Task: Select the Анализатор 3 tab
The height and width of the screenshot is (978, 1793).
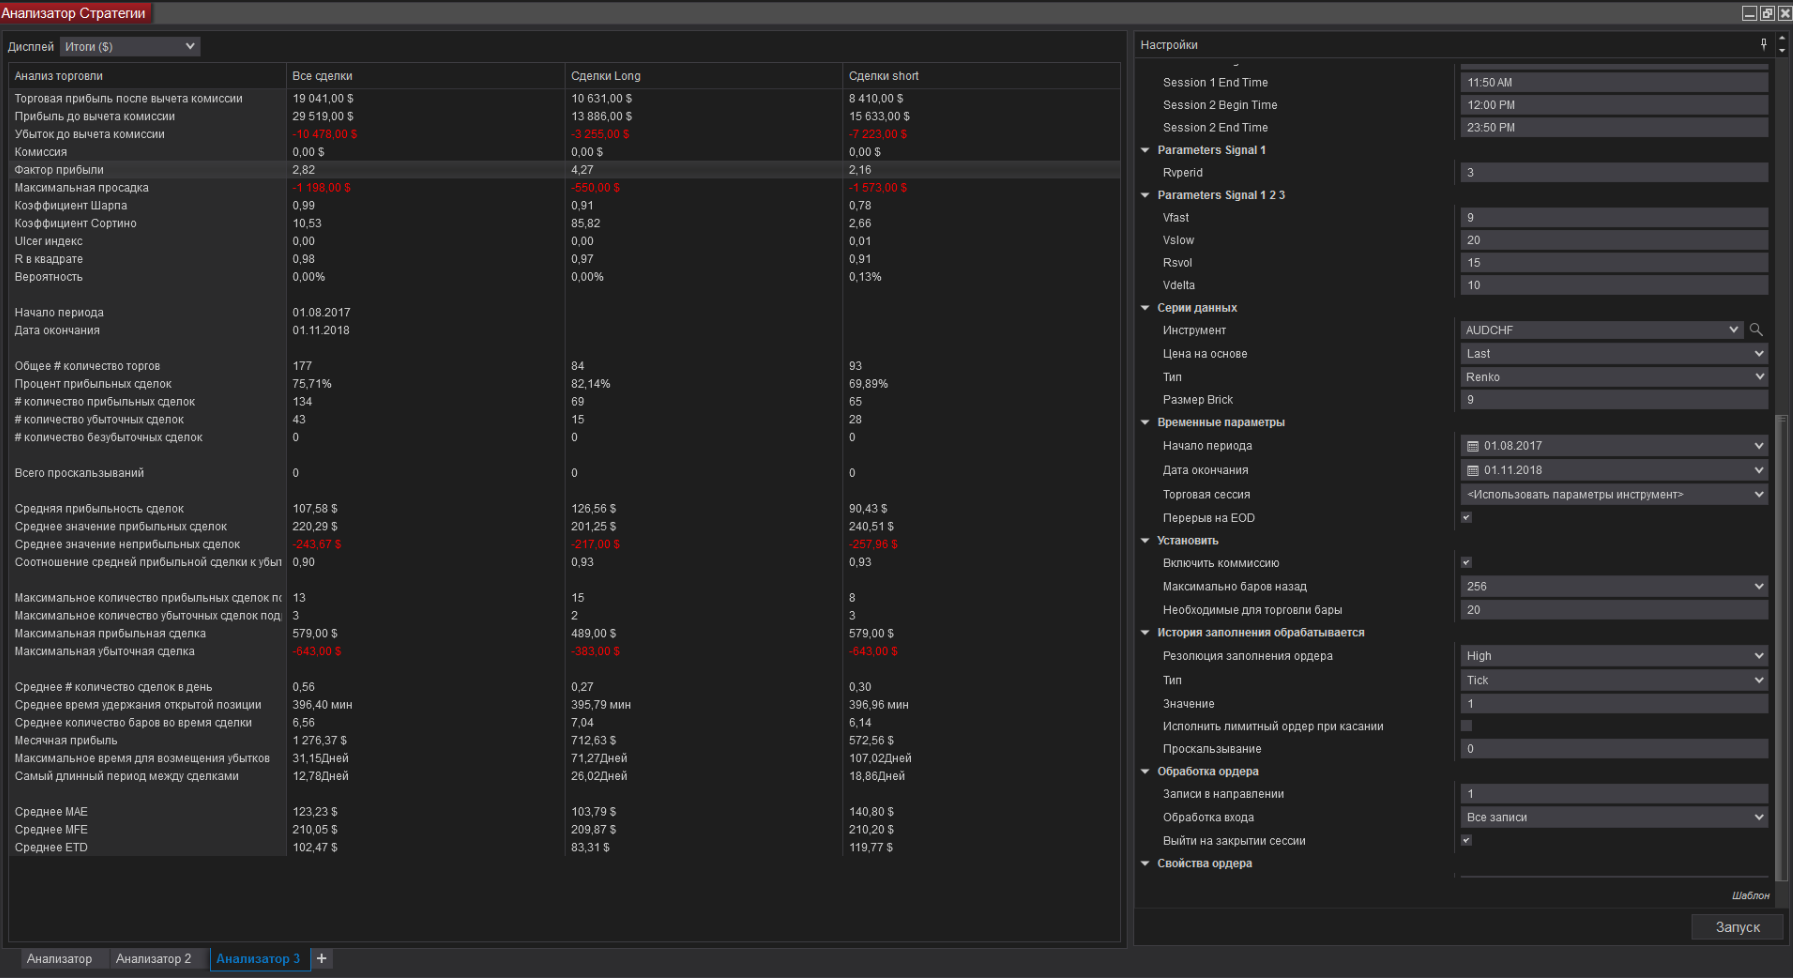Action: point(258,958)
